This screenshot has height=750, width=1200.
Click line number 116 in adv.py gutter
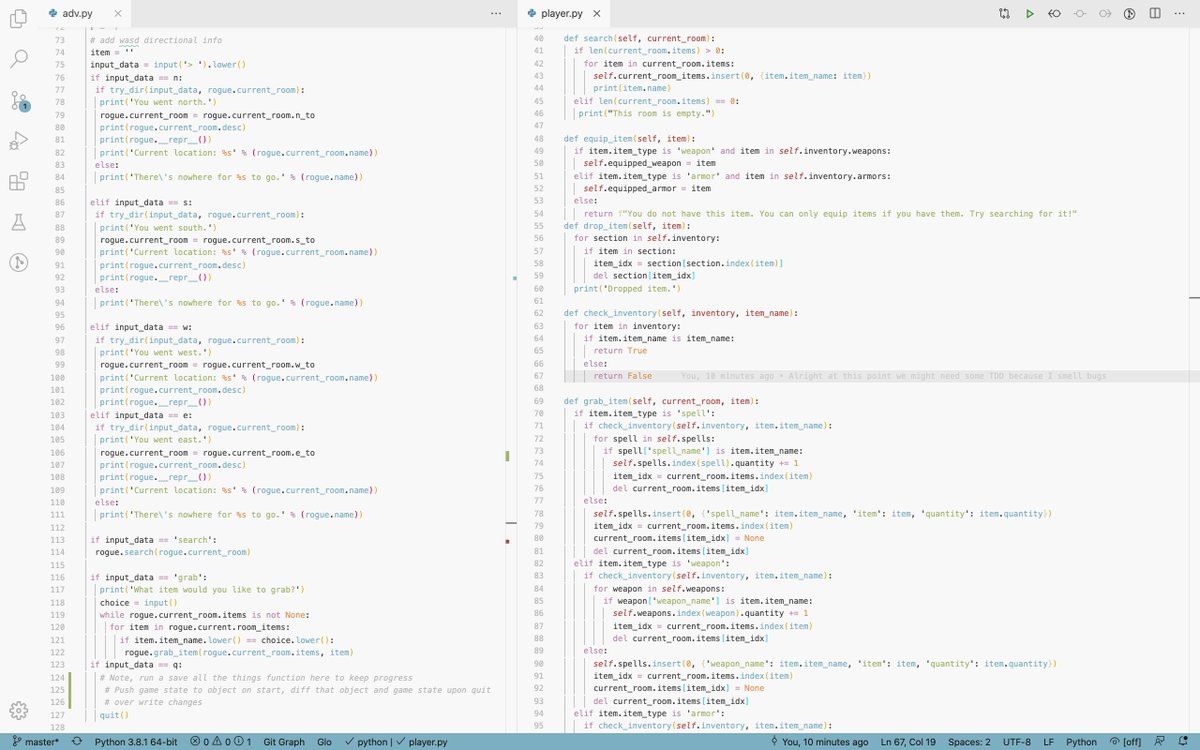coord(56,577)
